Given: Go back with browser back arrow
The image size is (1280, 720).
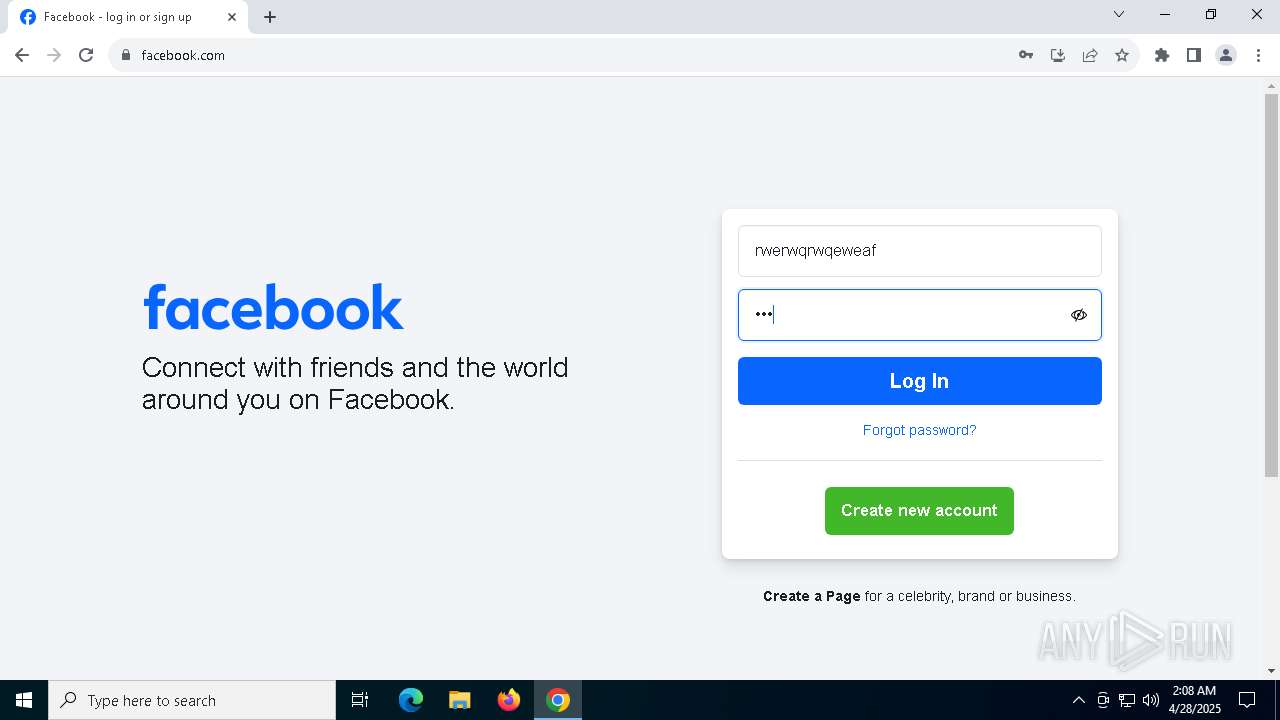Looking at the screenshot, I should pyautogui.click(x=22, y=55).
